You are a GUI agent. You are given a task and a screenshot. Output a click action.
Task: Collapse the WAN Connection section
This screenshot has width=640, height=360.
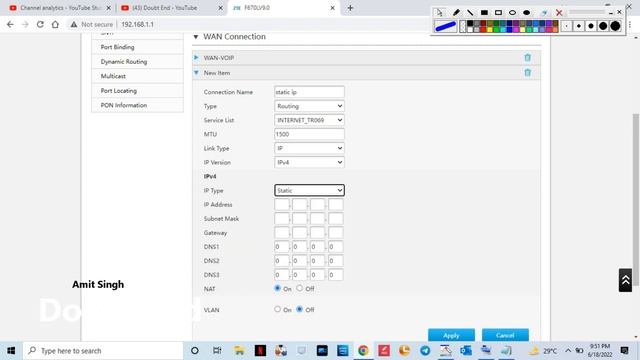pyautogui.click(x=196, y=37)
